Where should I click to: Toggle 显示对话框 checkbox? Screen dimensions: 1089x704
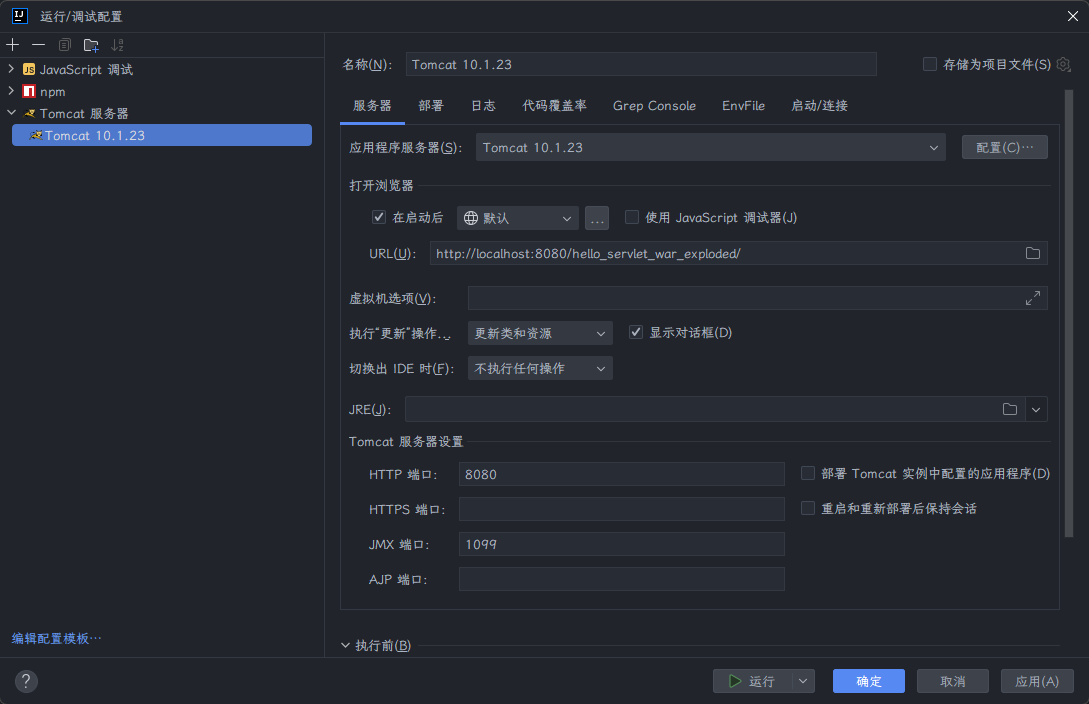pyautogui.click(x=635, y=333)
